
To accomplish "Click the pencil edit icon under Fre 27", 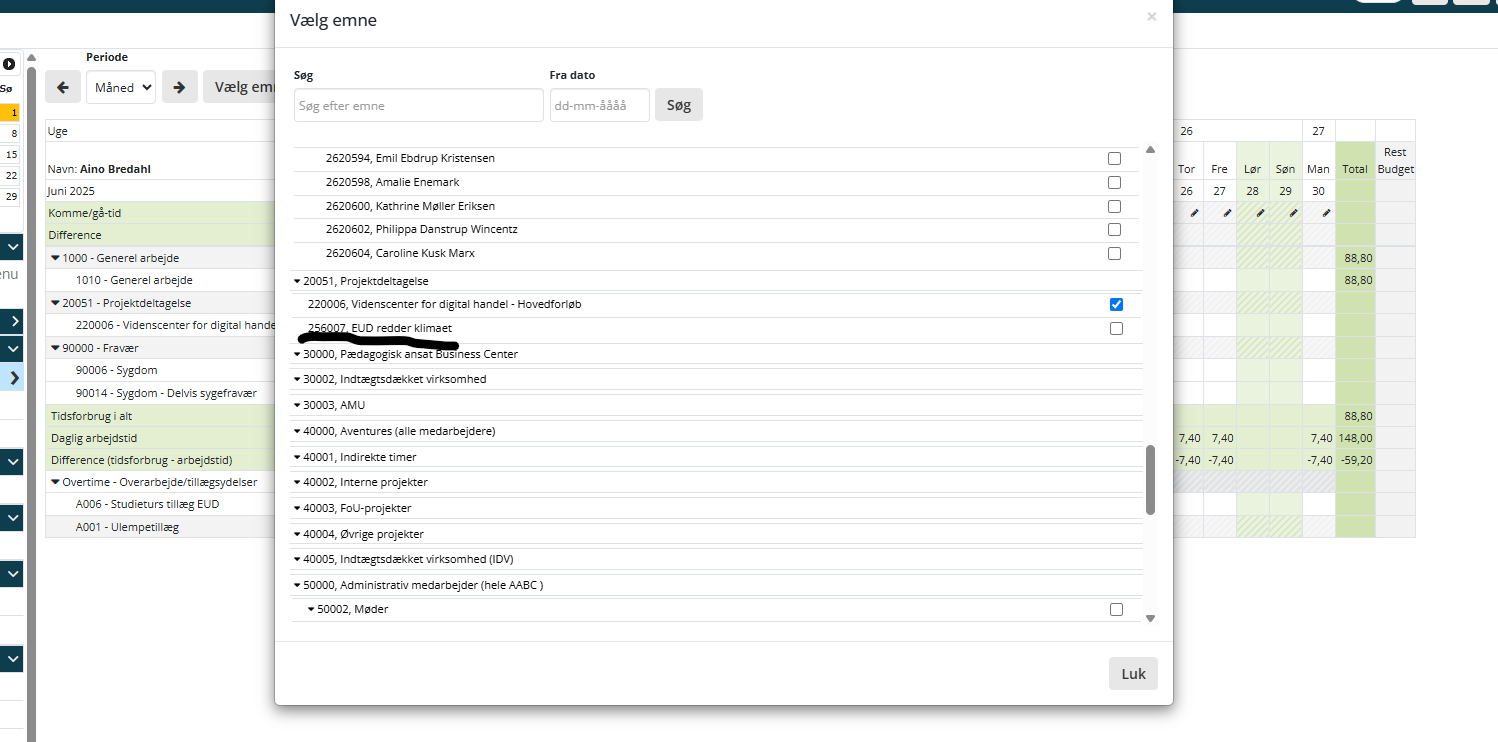I will pos(1226,213).
